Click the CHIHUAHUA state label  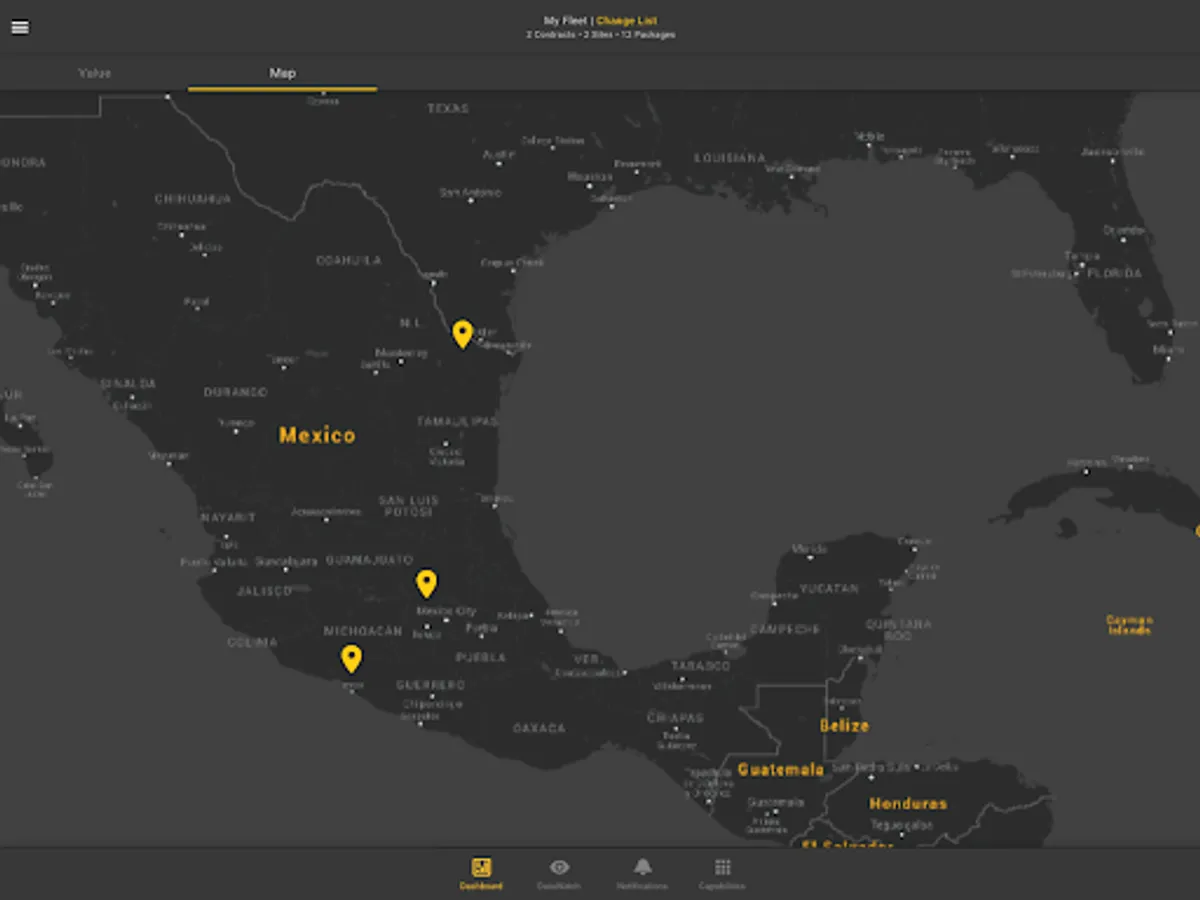[x=192, y=199]
